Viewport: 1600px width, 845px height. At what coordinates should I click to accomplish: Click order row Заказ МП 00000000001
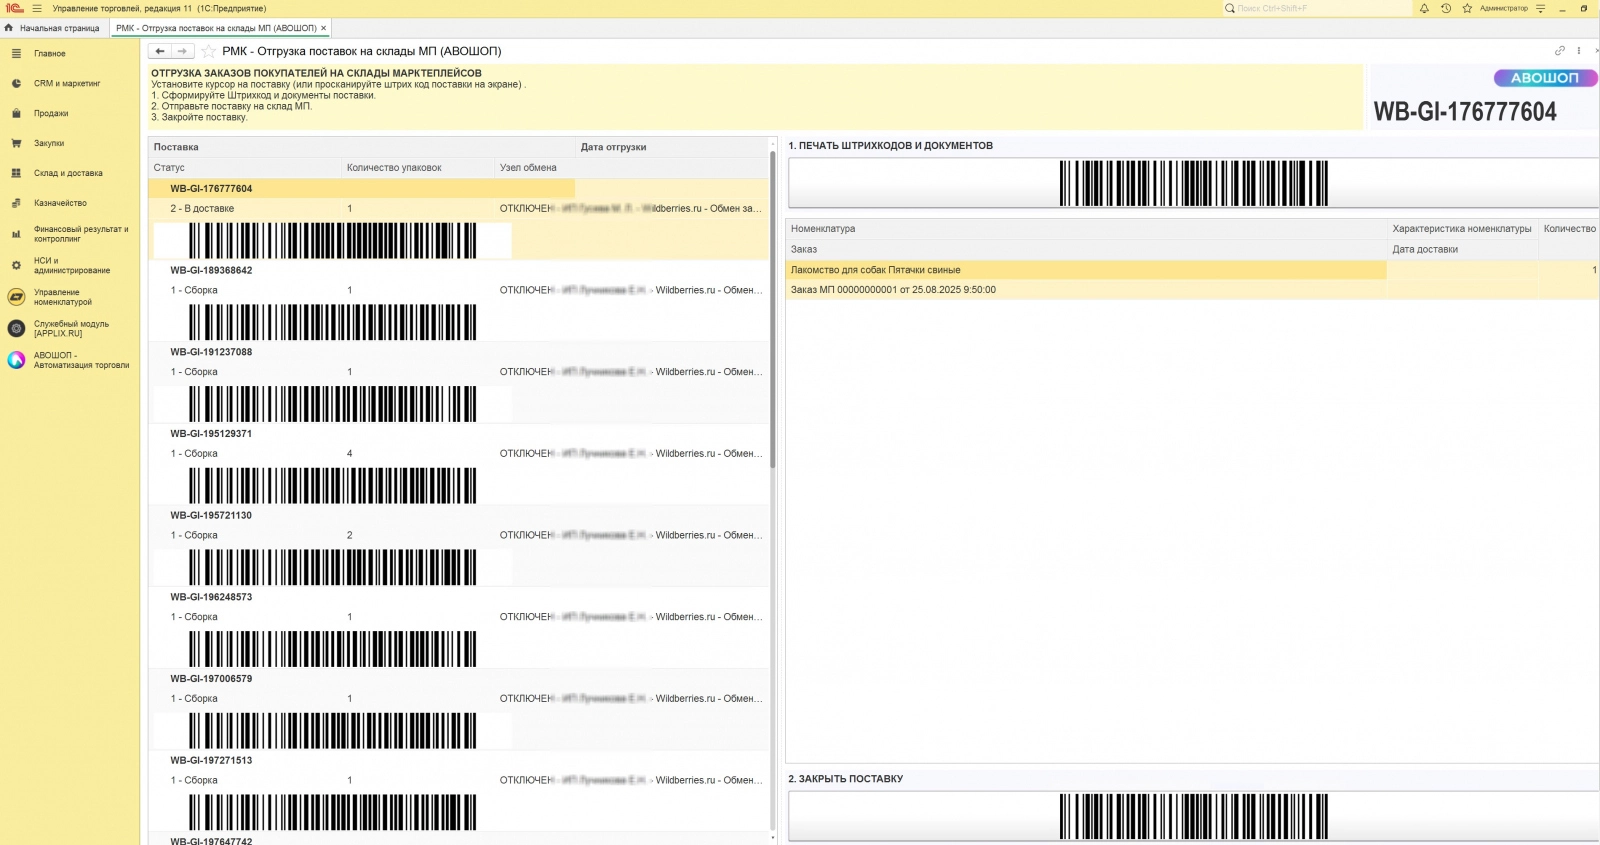[893, 290]
